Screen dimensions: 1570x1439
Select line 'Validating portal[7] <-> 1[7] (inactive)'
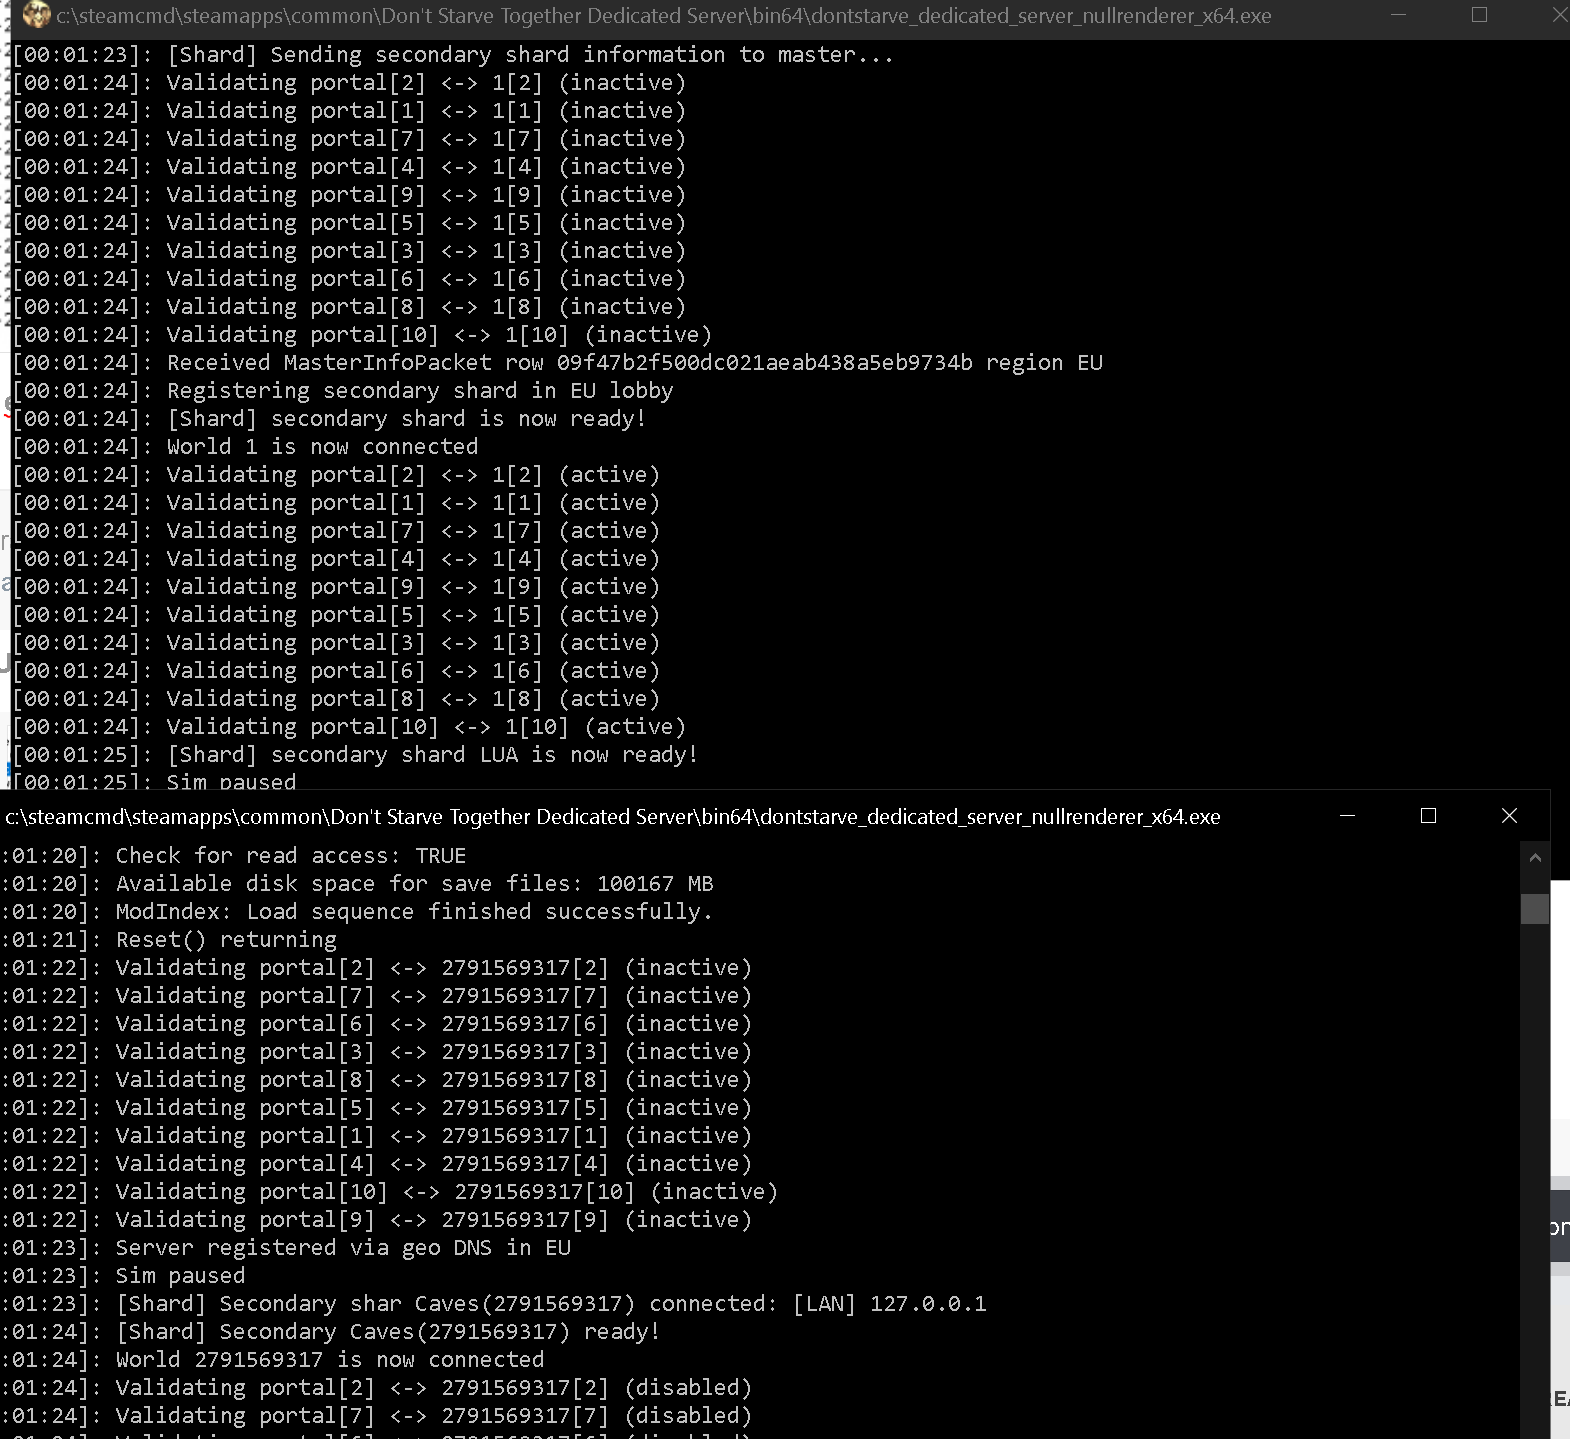point(349,139)
